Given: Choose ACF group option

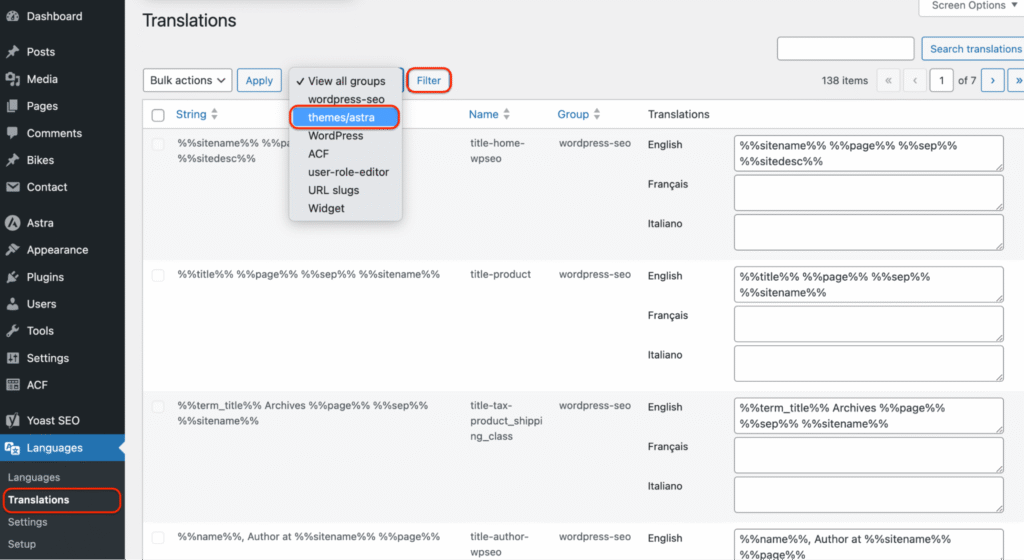Looking at the screenshot, I should tap(345, 154).
